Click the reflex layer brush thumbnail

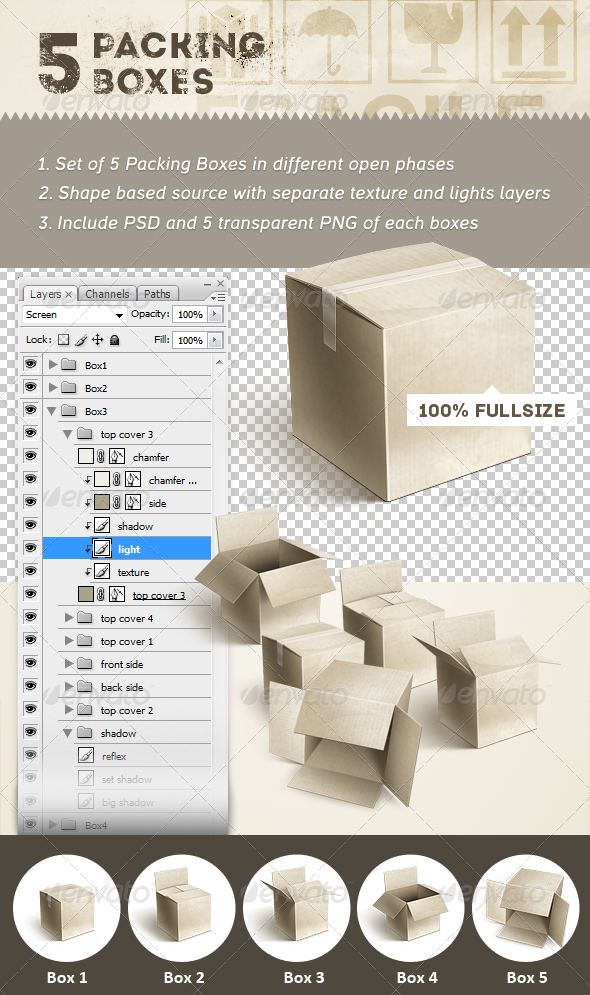click(x=86, y=756)
